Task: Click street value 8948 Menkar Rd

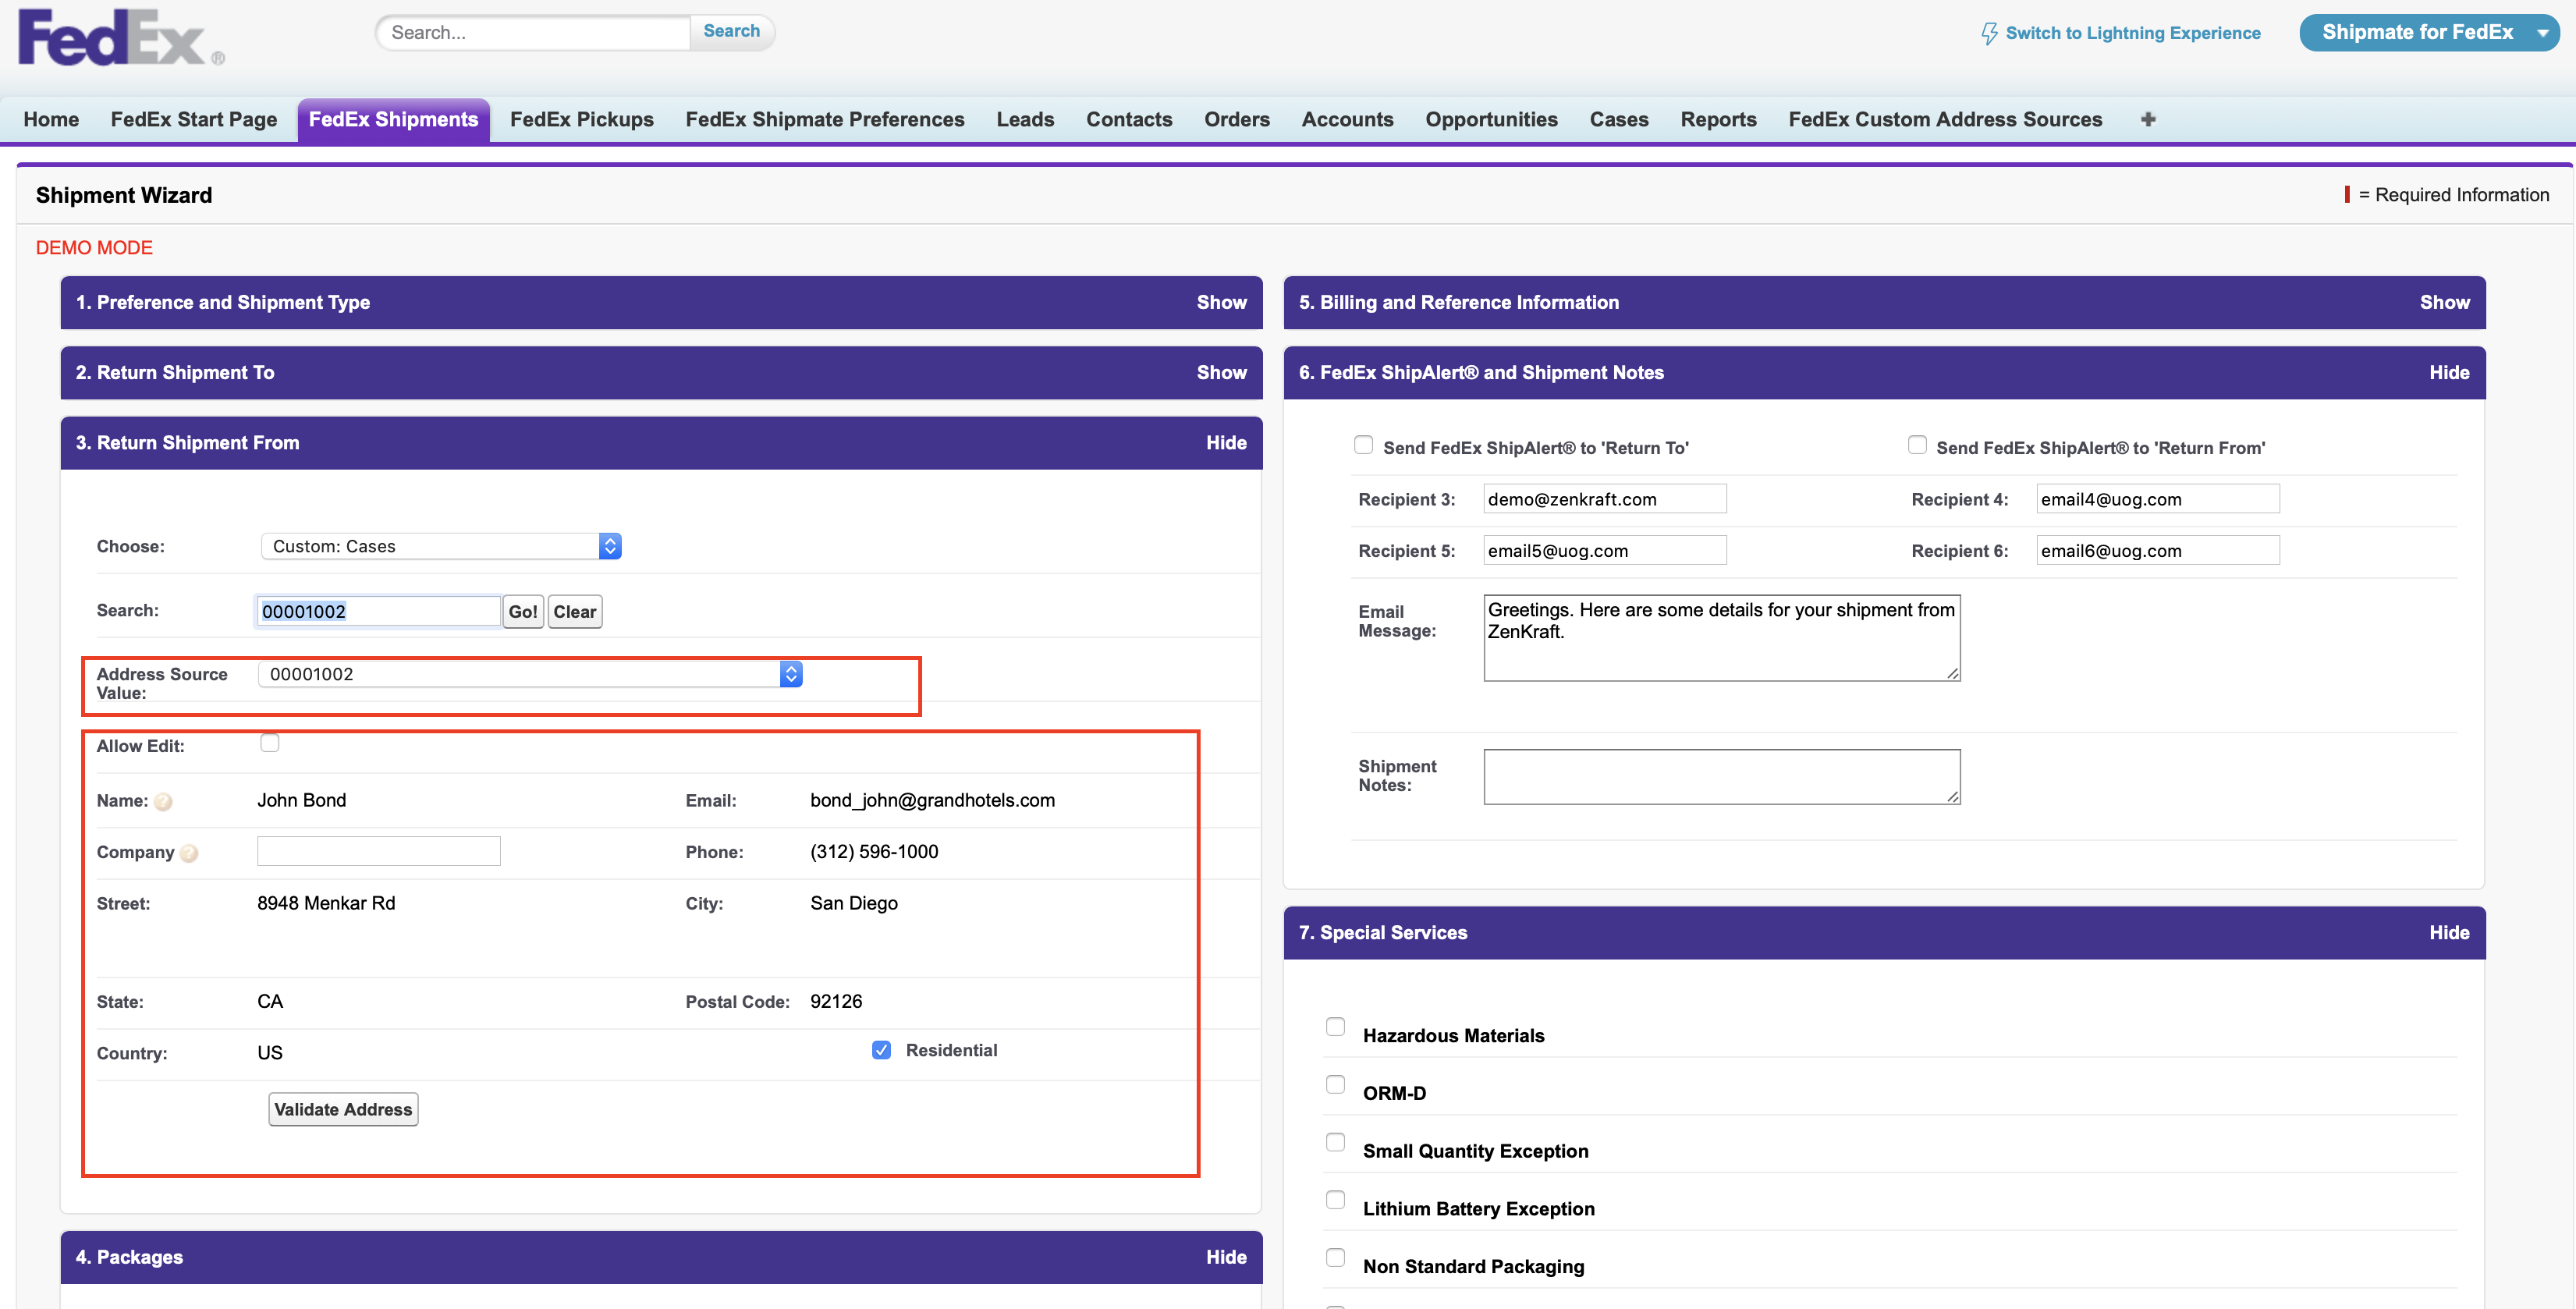Action: (x=326, y=903)
